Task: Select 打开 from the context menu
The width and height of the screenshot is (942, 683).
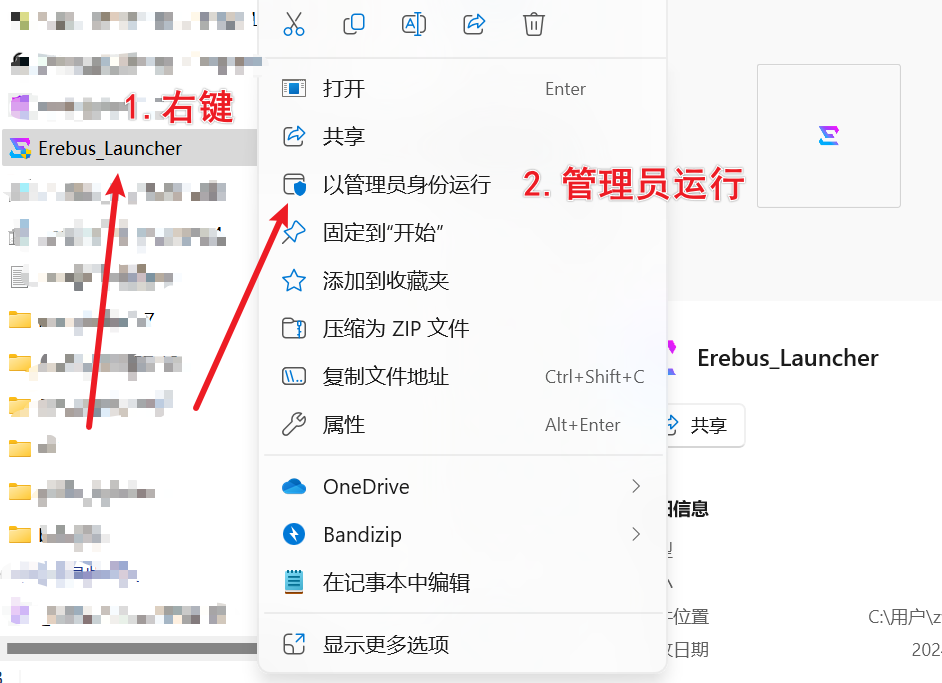Action: 344,89
